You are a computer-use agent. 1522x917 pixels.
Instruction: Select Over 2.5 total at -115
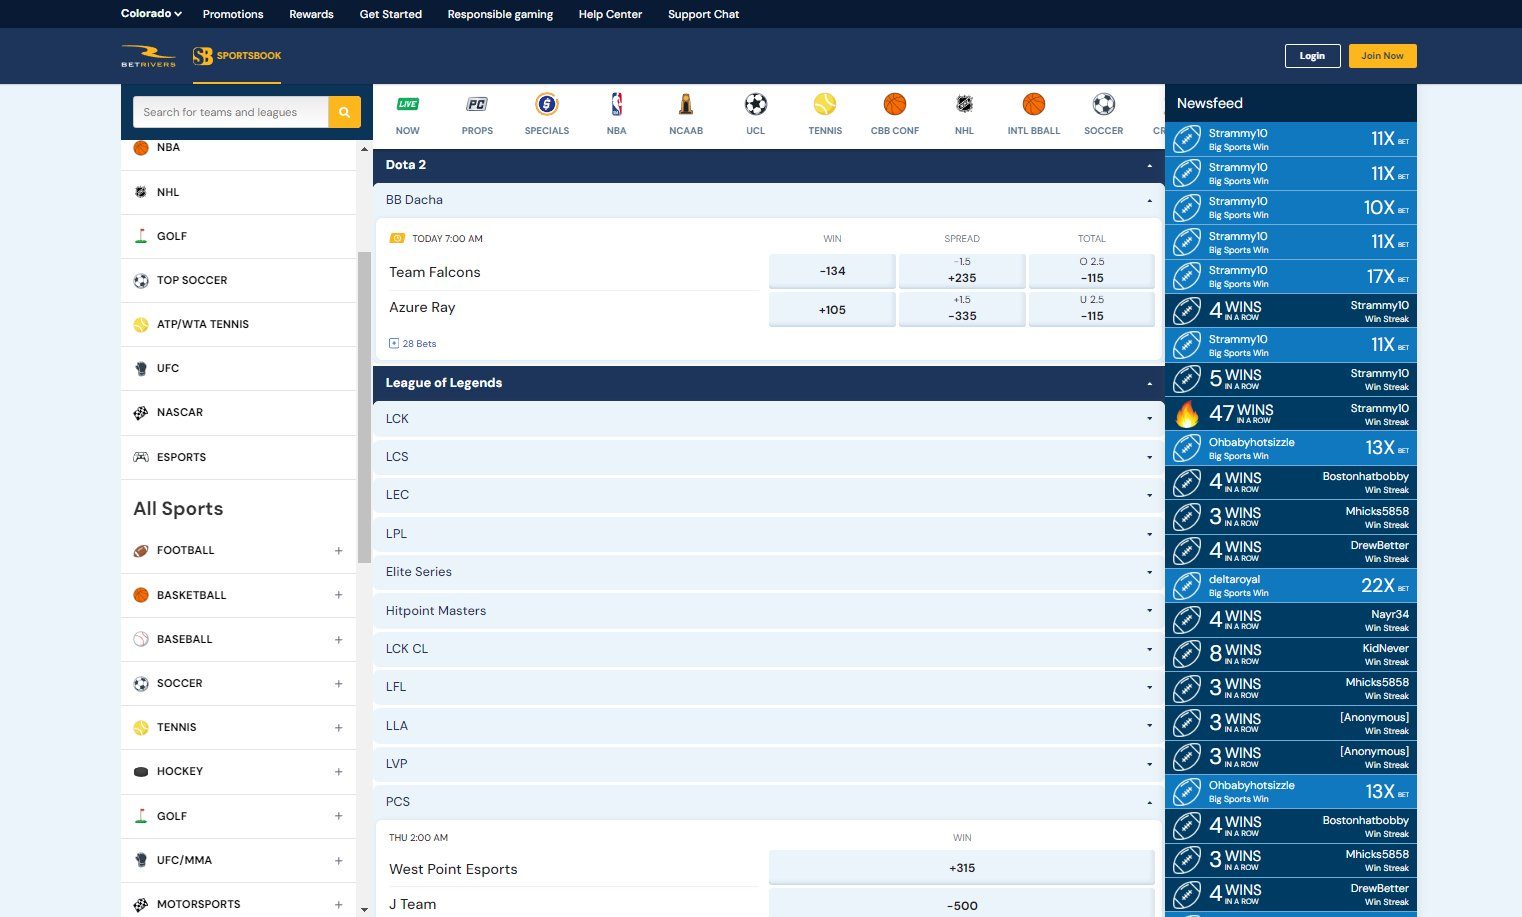(1092, 271)
